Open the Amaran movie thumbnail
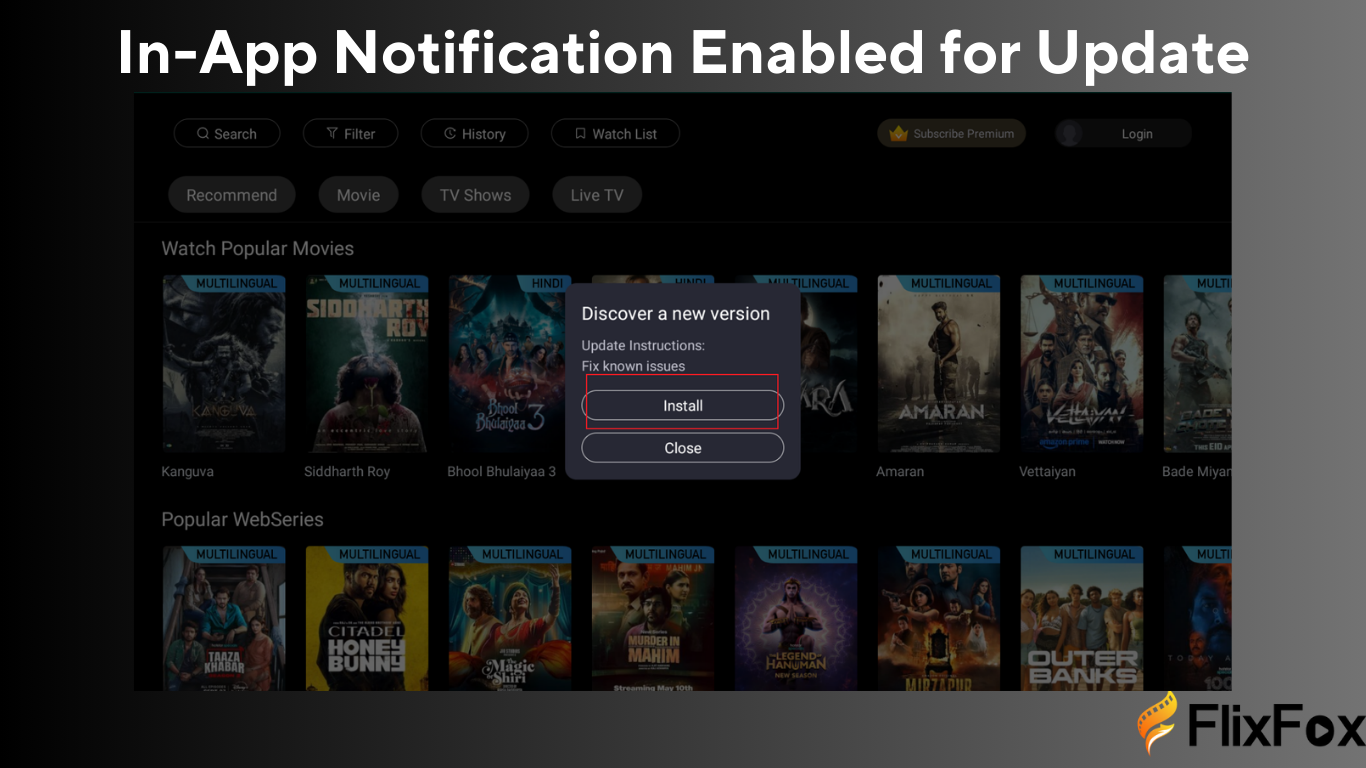 pyautogui.click(x=939, y=364)
